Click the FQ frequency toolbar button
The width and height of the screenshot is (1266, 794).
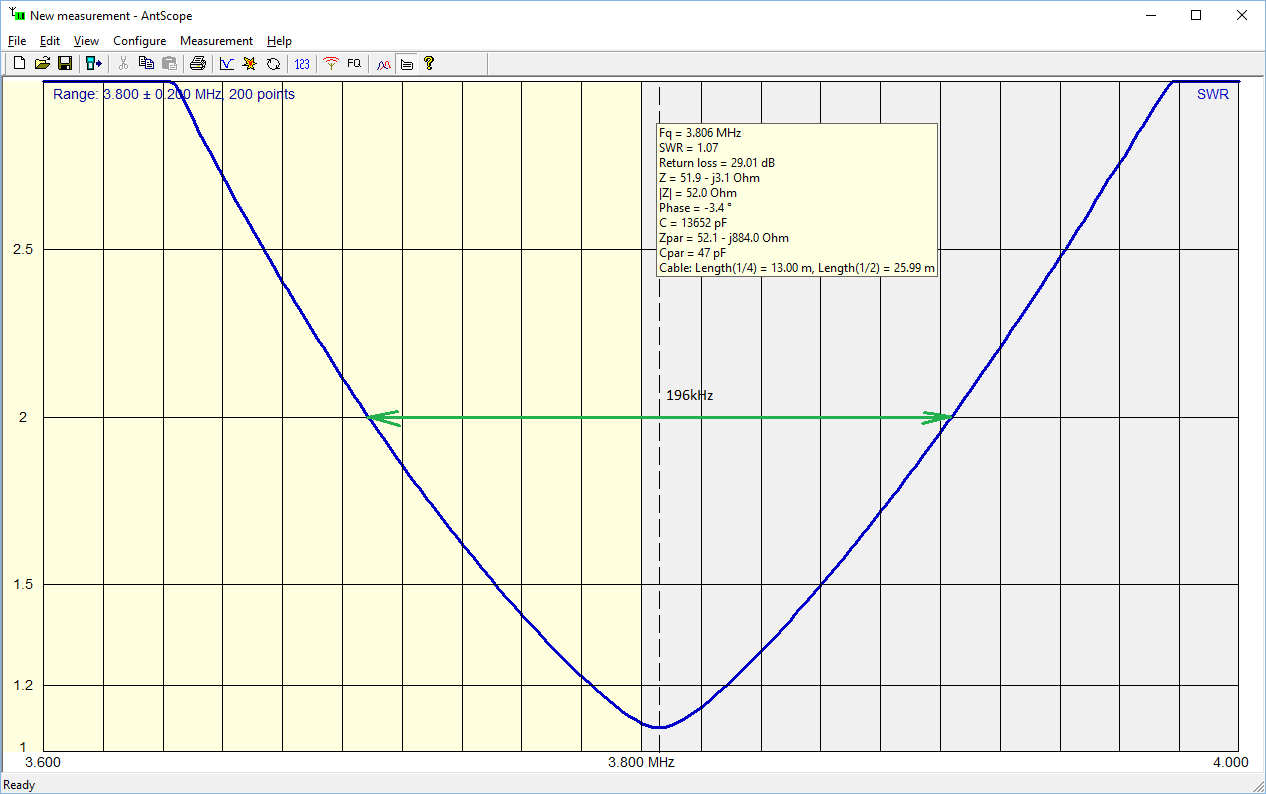tap(354, 64)
